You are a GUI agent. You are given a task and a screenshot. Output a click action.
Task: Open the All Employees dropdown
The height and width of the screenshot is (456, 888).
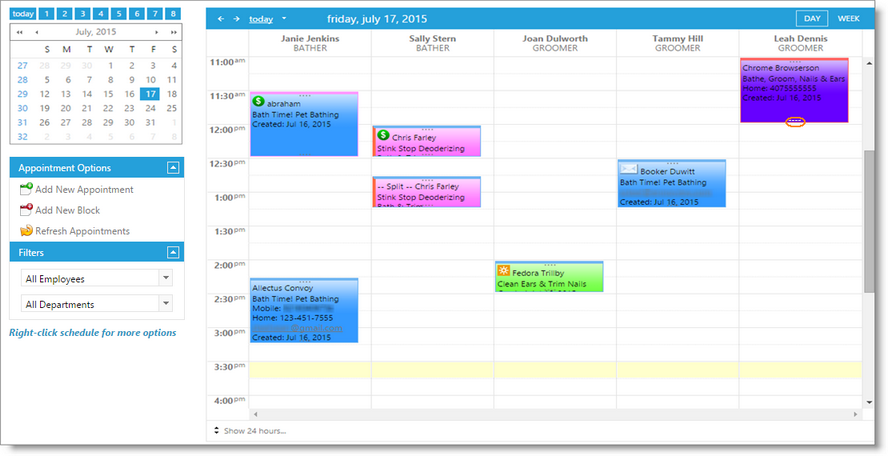pos(166,278)
